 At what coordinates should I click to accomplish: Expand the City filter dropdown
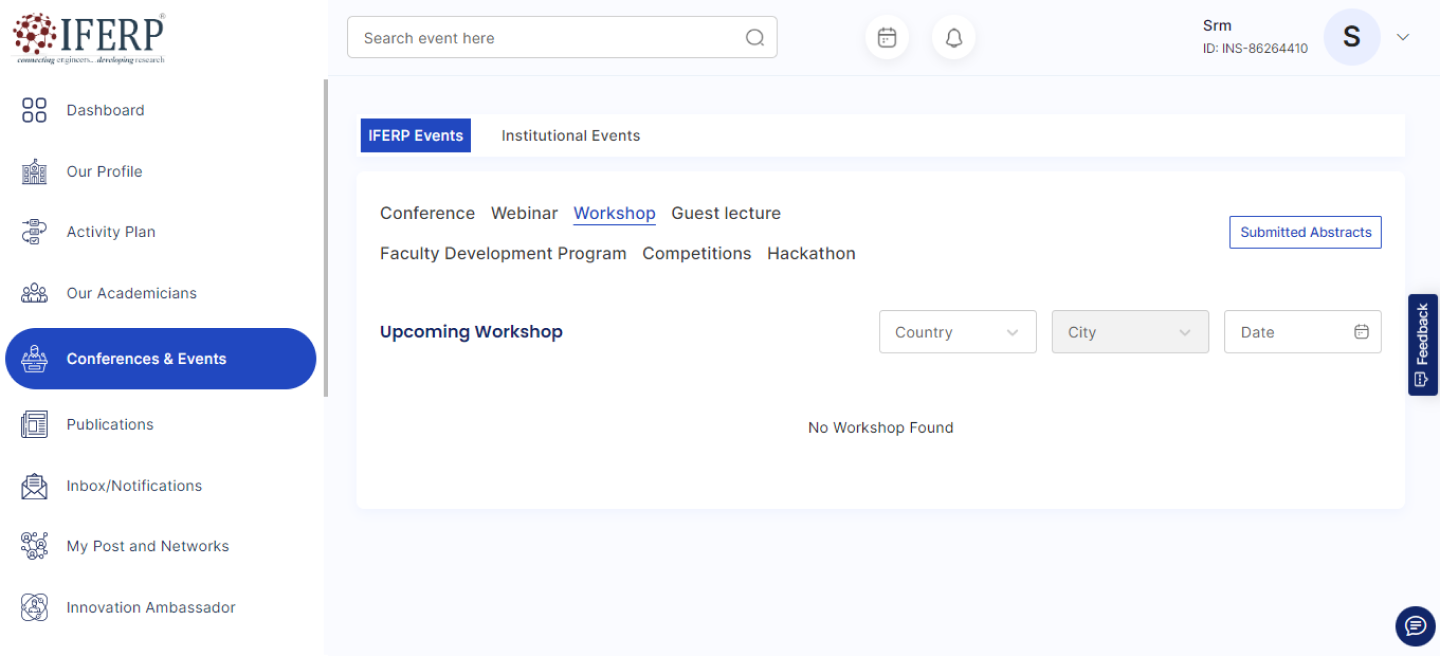pyautogui.click(x=1129, y=332)
